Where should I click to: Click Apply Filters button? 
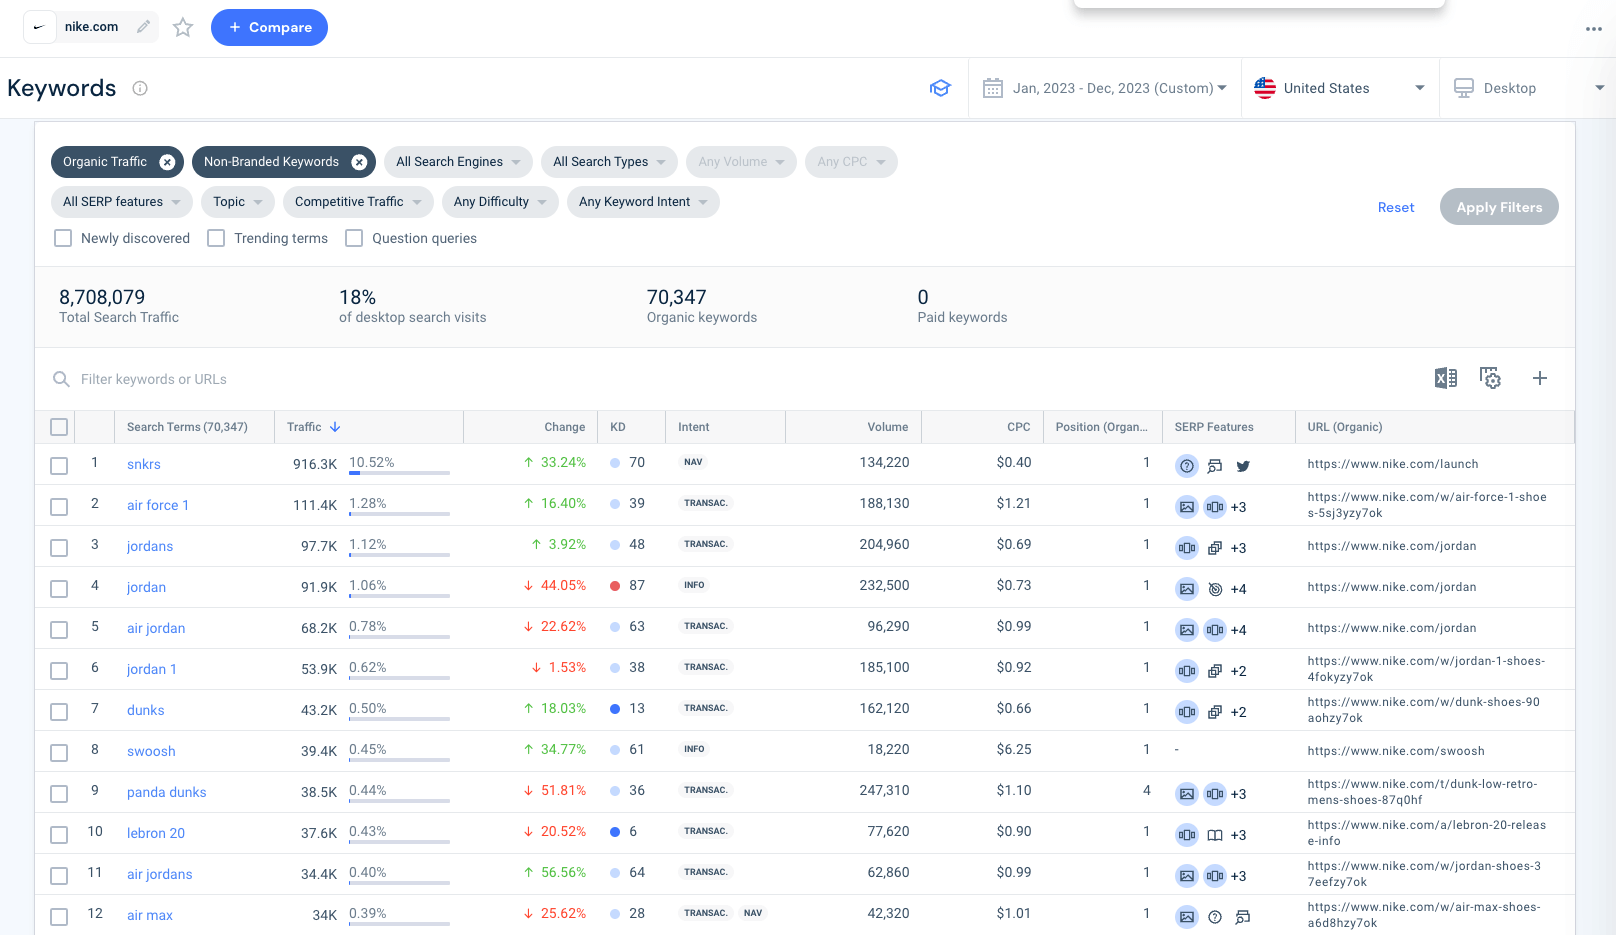pyautogui.click(x=1499, y=207)
